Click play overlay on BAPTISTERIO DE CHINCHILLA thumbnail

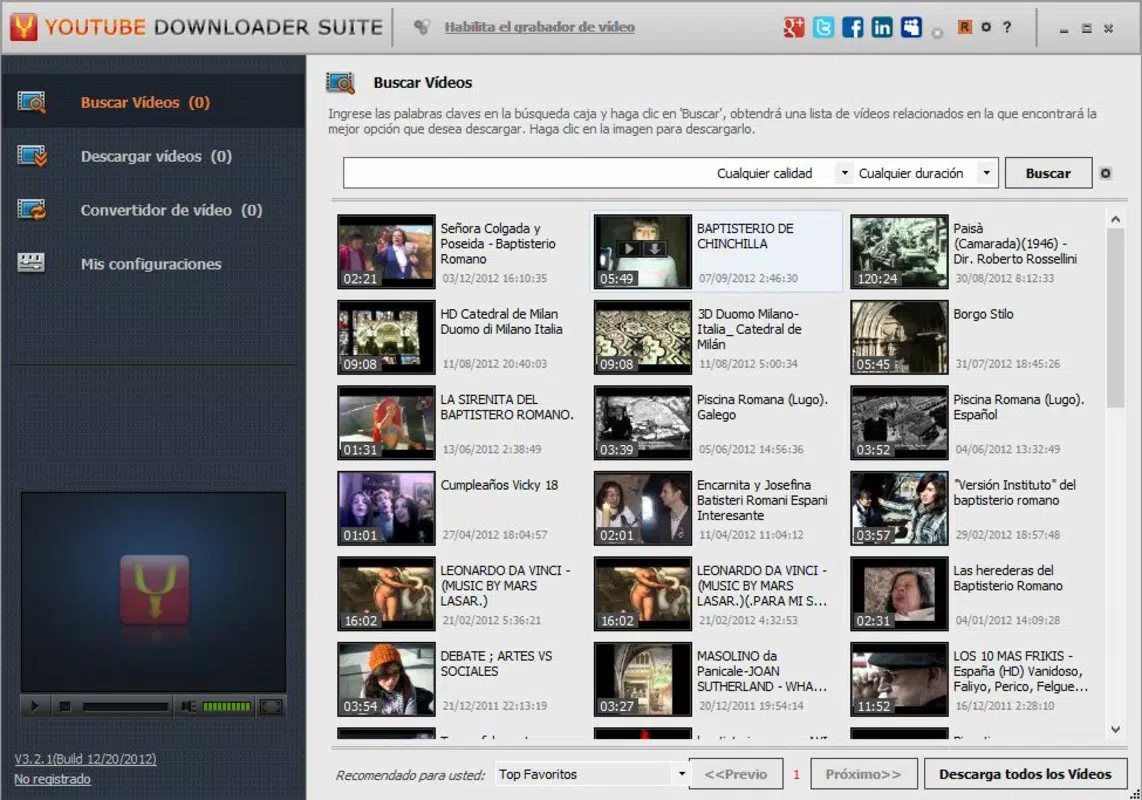coord(629,249)
